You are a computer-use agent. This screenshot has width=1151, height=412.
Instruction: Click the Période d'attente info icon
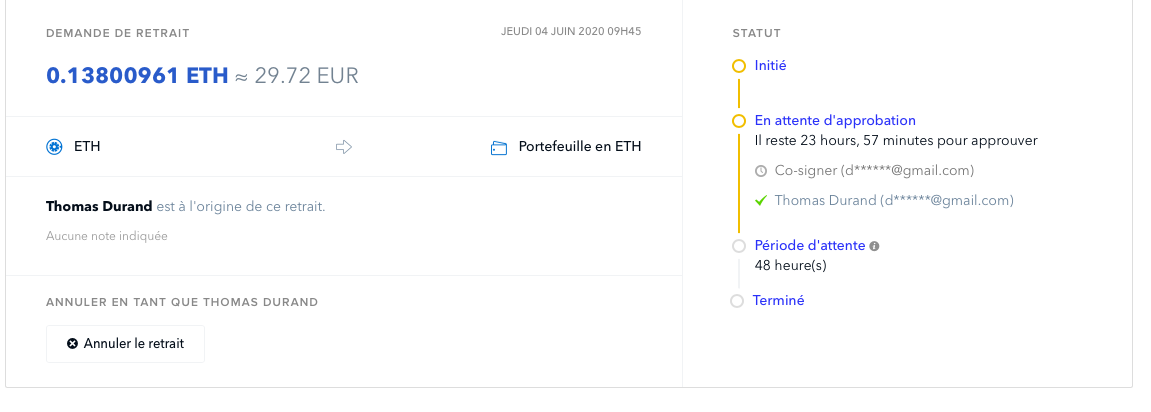click(874, 245)
